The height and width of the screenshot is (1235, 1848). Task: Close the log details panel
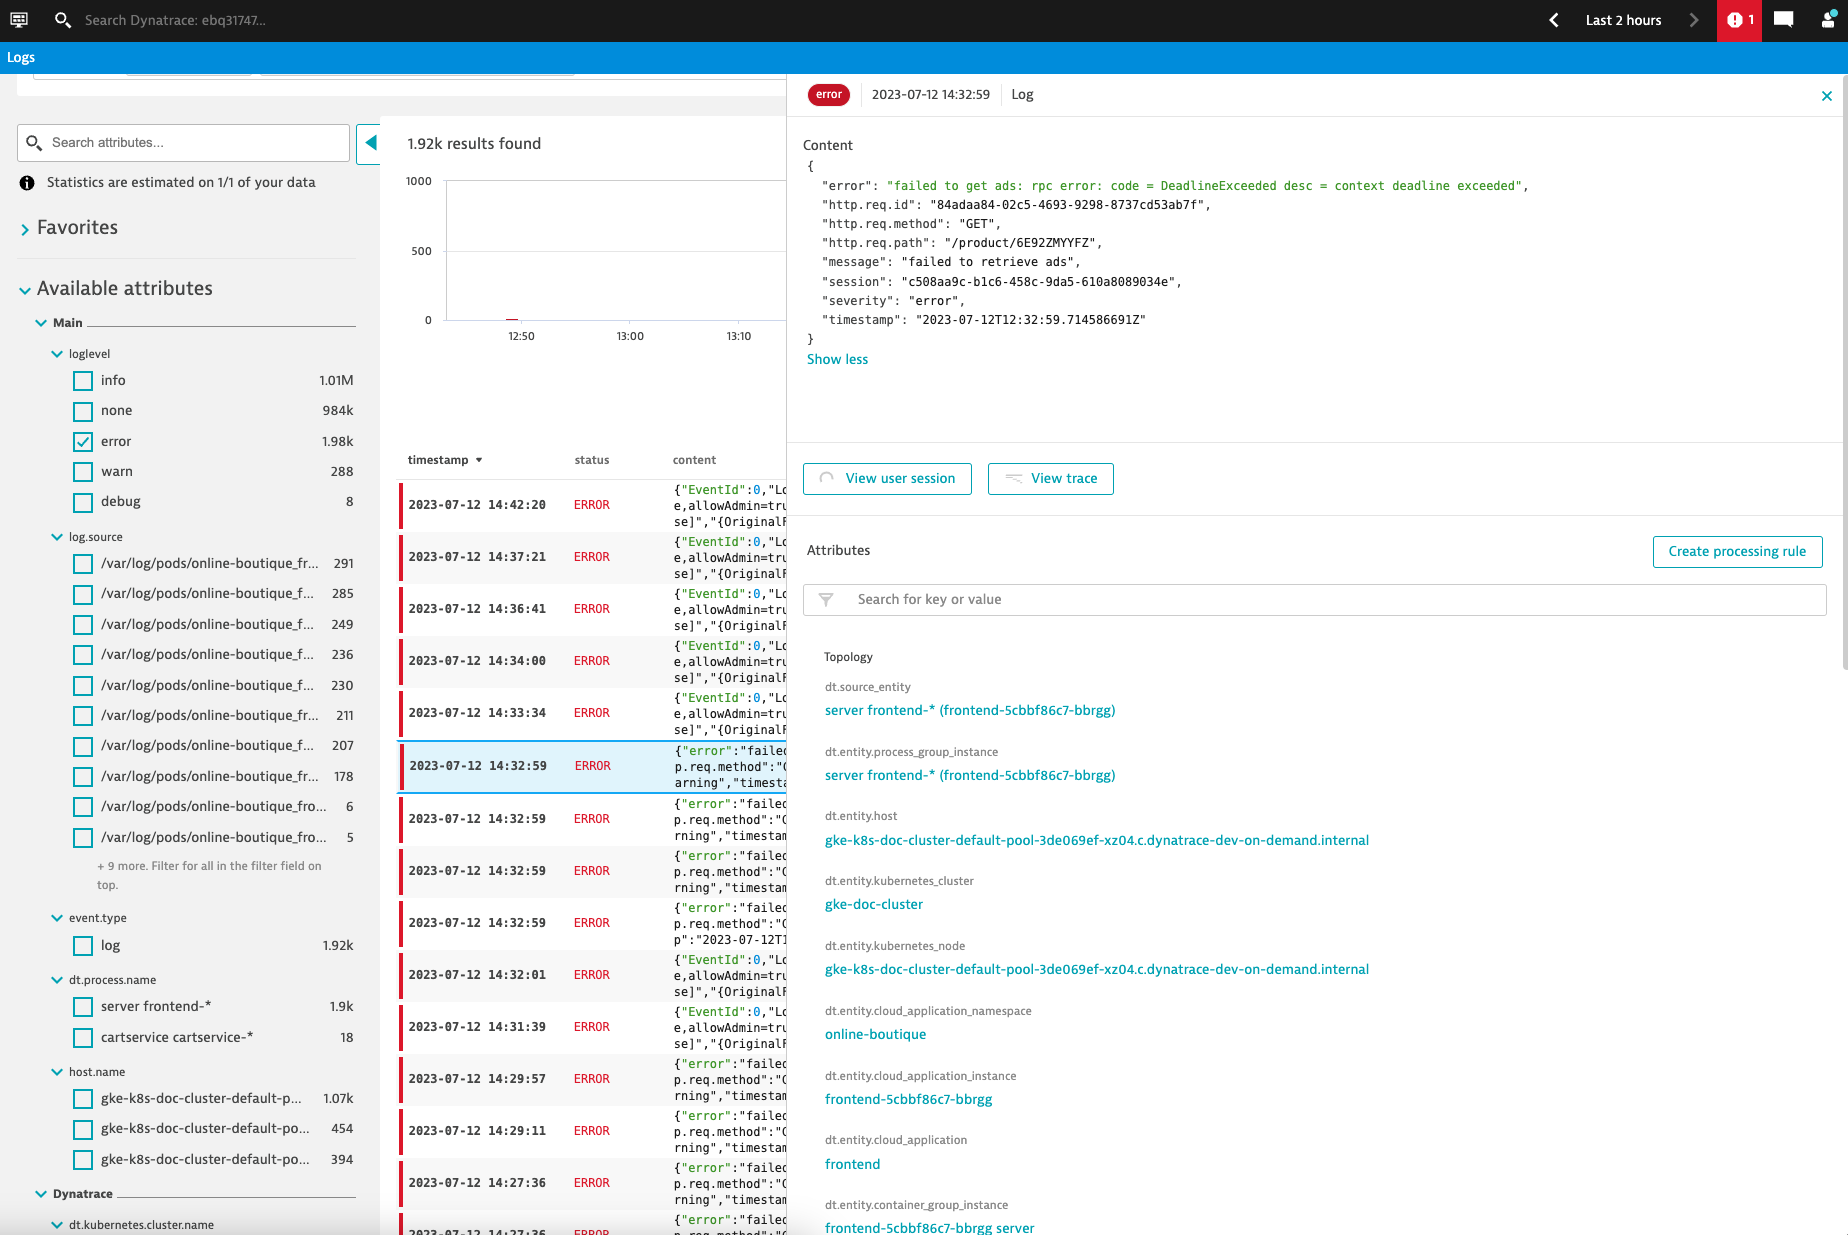coord(1827,96)
